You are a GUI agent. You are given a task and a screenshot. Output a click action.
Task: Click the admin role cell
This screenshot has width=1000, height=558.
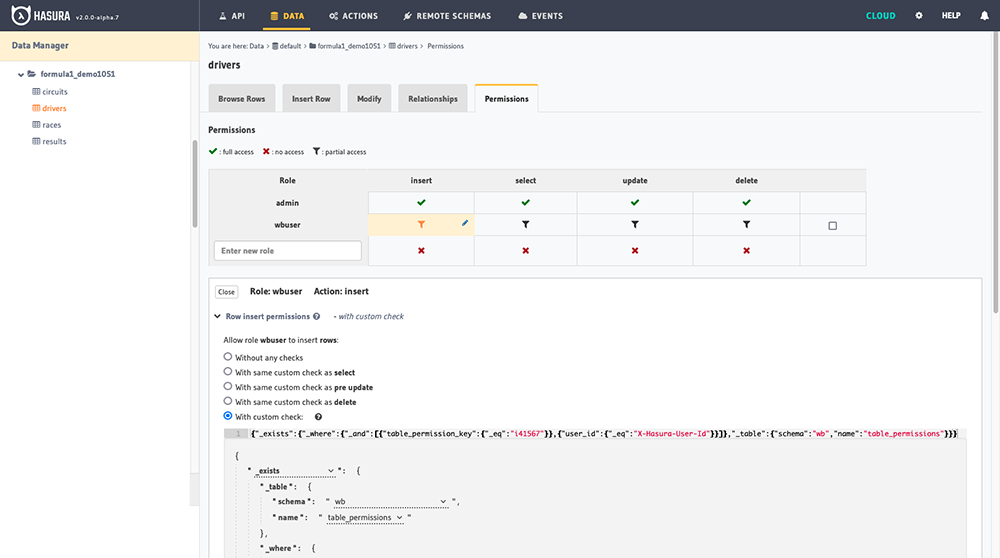click(288, 203)
